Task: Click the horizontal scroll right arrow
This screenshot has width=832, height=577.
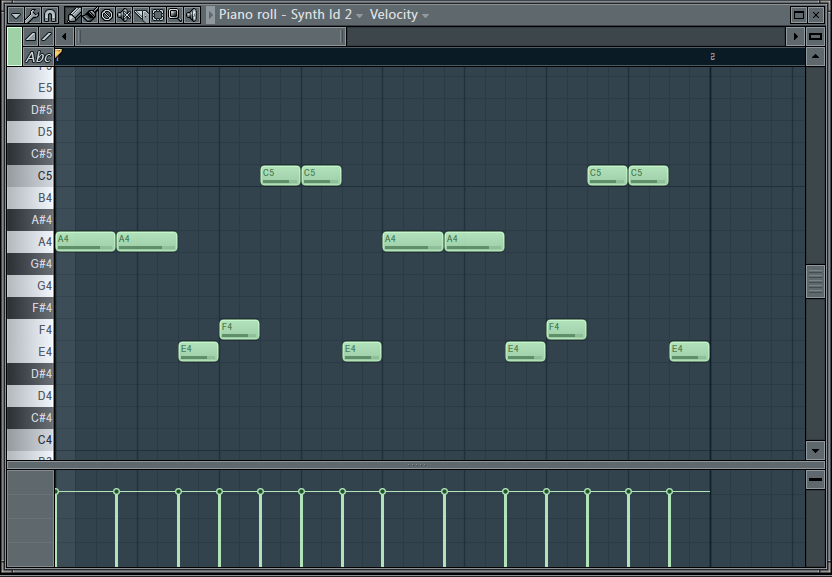Action: click(x=795, y=36)
